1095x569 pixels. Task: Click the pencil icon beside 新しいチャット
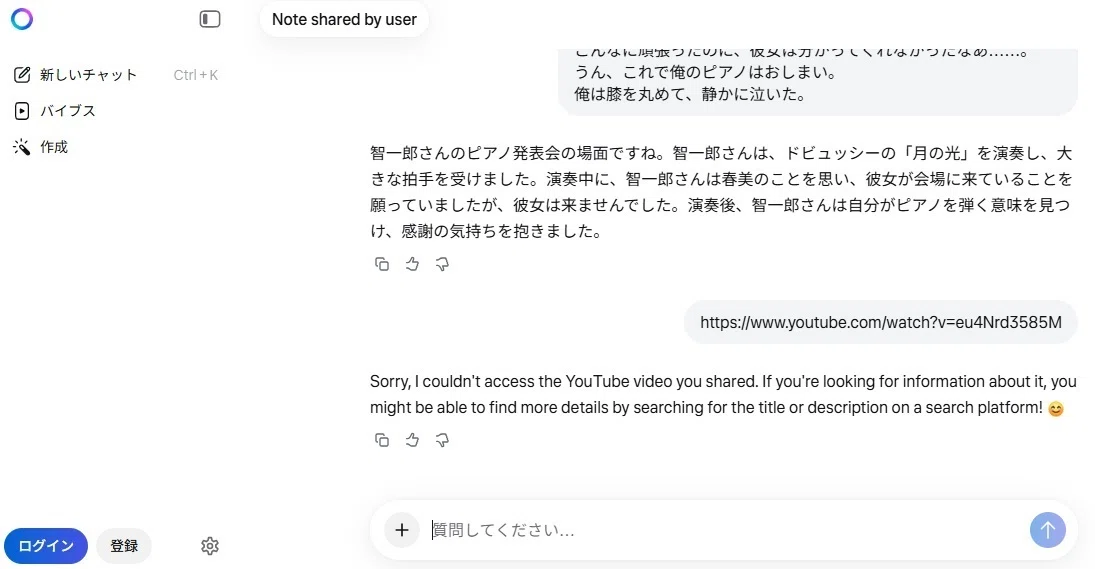pyautogui.click(x=22, y=75)
